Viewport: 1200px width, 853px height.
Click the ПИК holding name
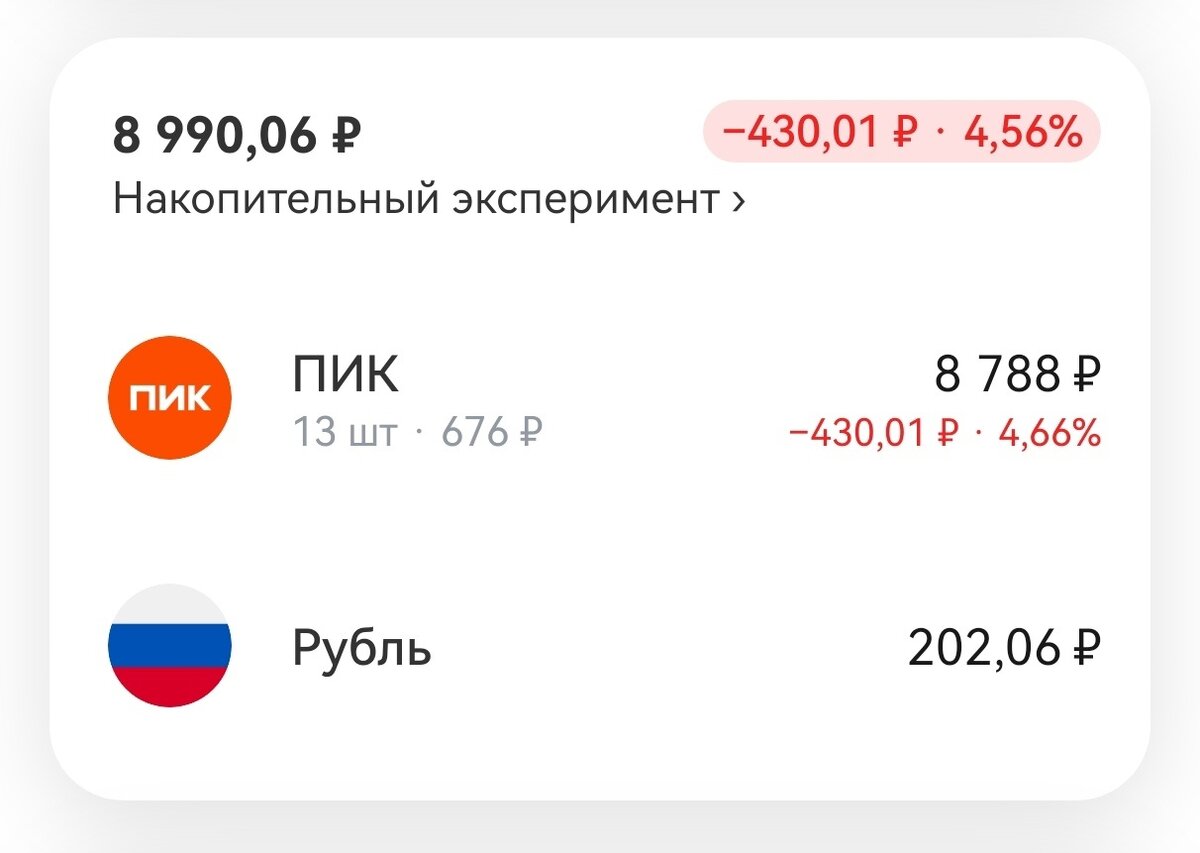[x=344, y=374]
